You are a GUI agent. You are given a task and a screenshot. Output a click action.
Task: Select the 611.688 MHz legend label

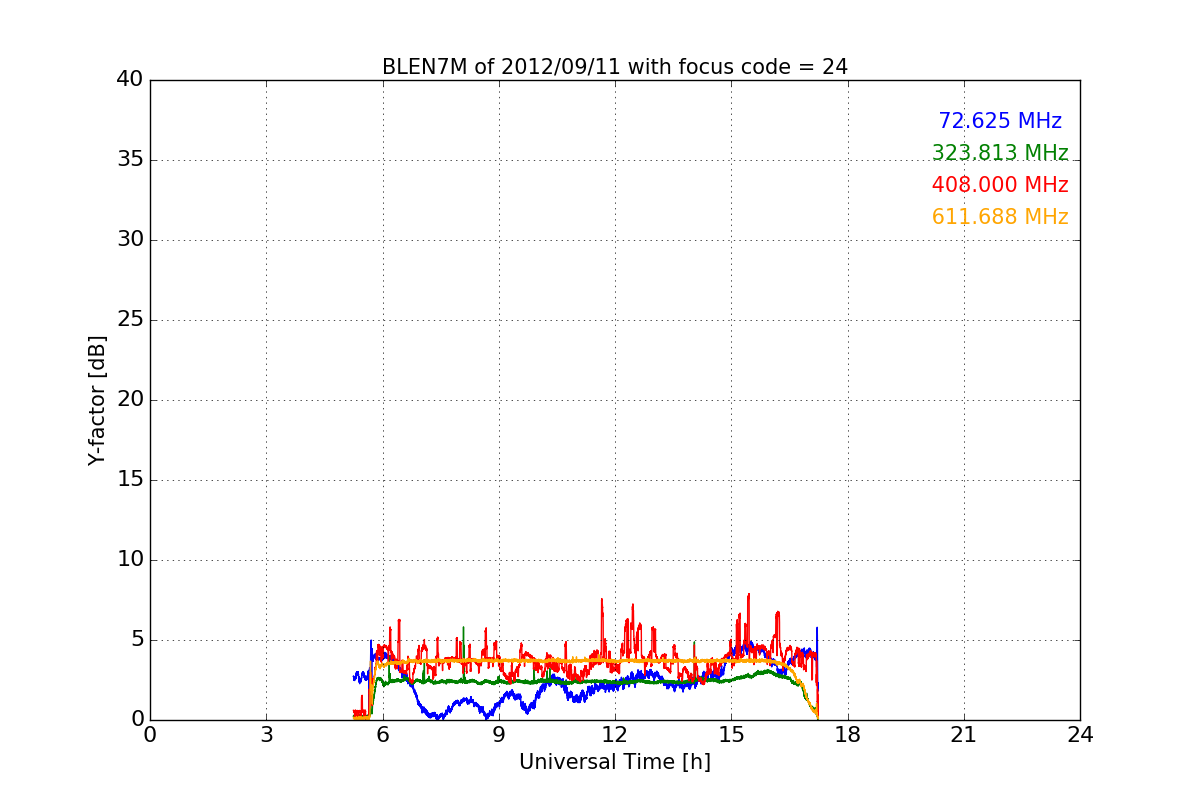click(x=1000, y=217)
